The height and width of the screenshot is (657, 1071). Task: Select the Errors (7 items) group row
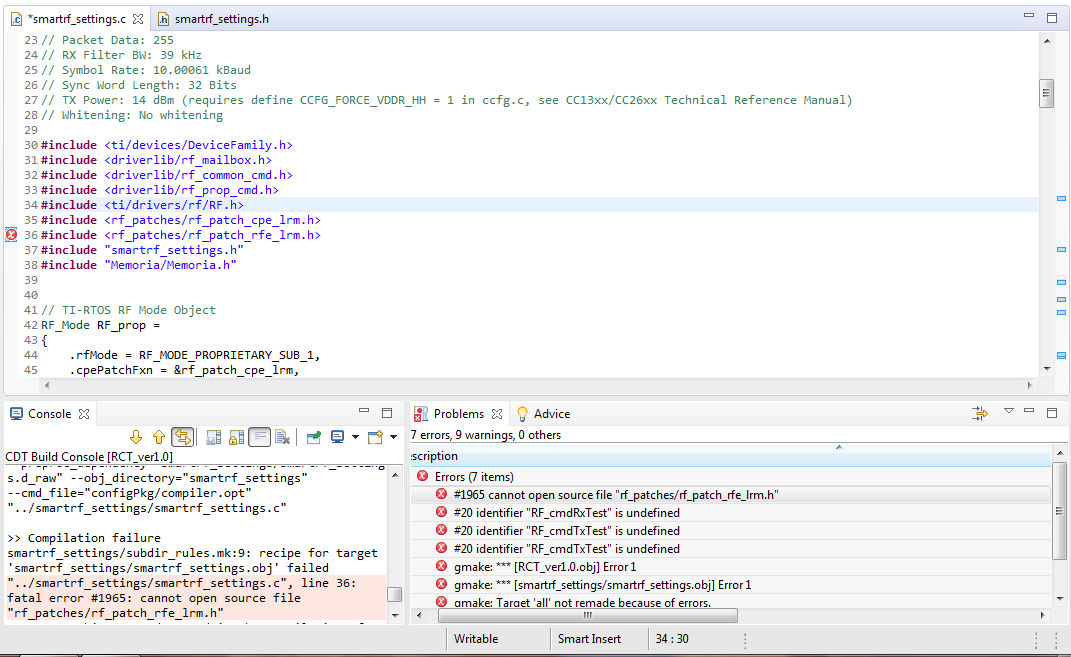[x=732, y=477]
